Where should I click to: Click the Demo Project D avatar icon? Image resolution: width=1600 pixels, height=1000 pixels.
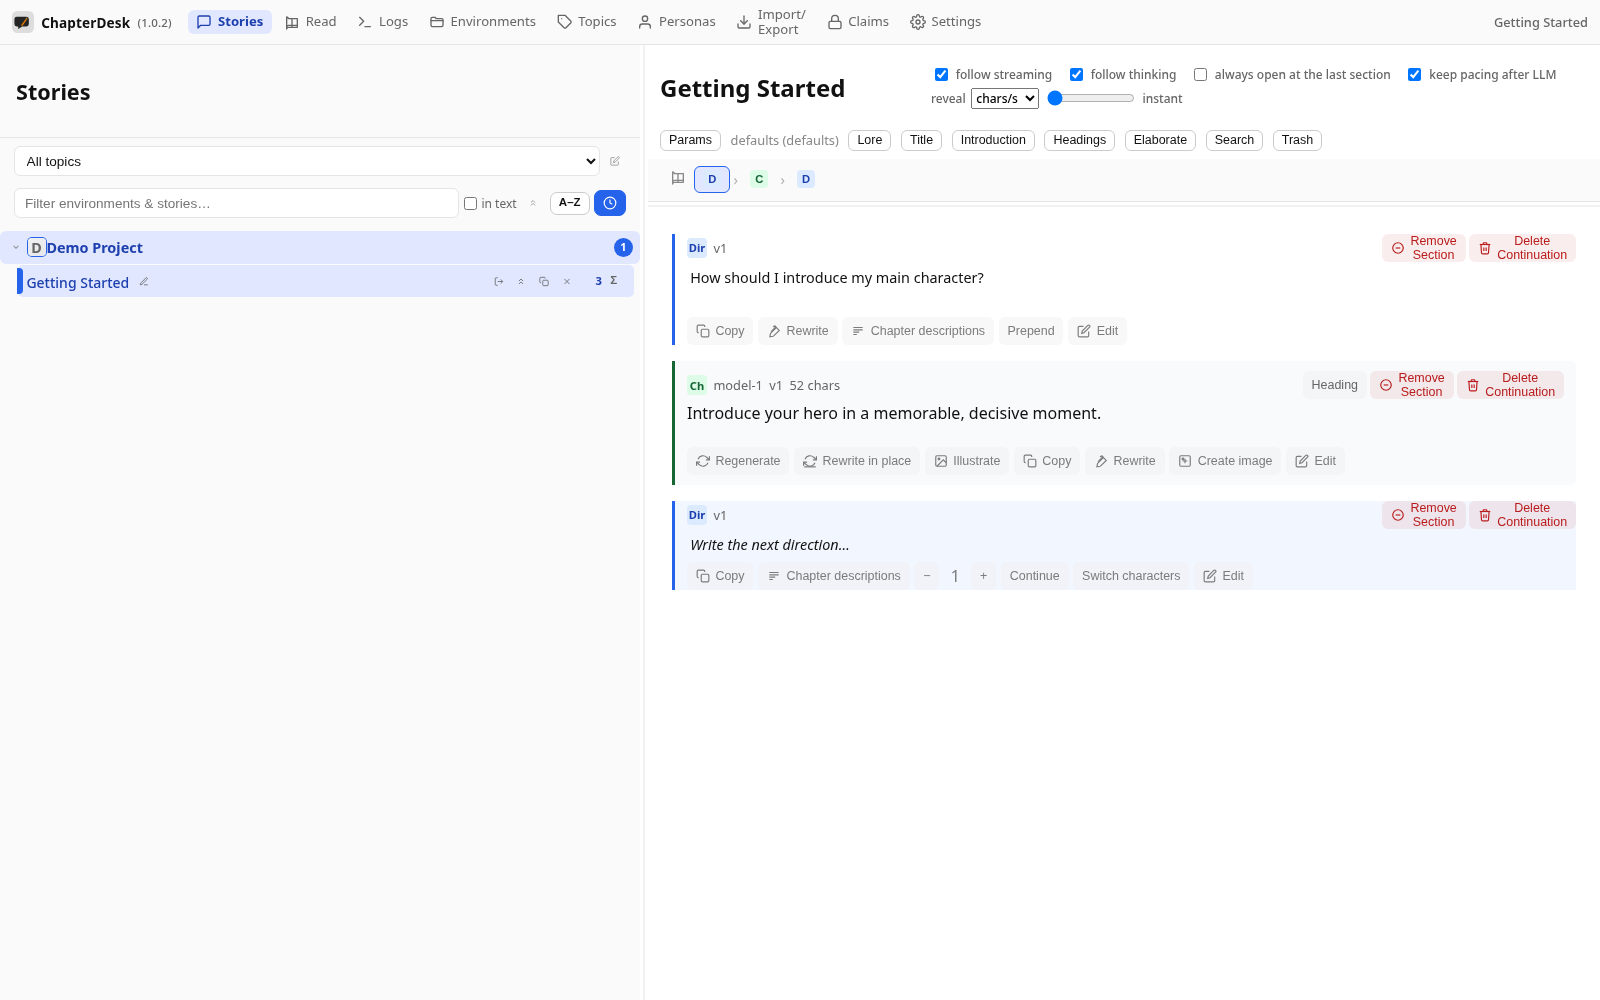36,248
